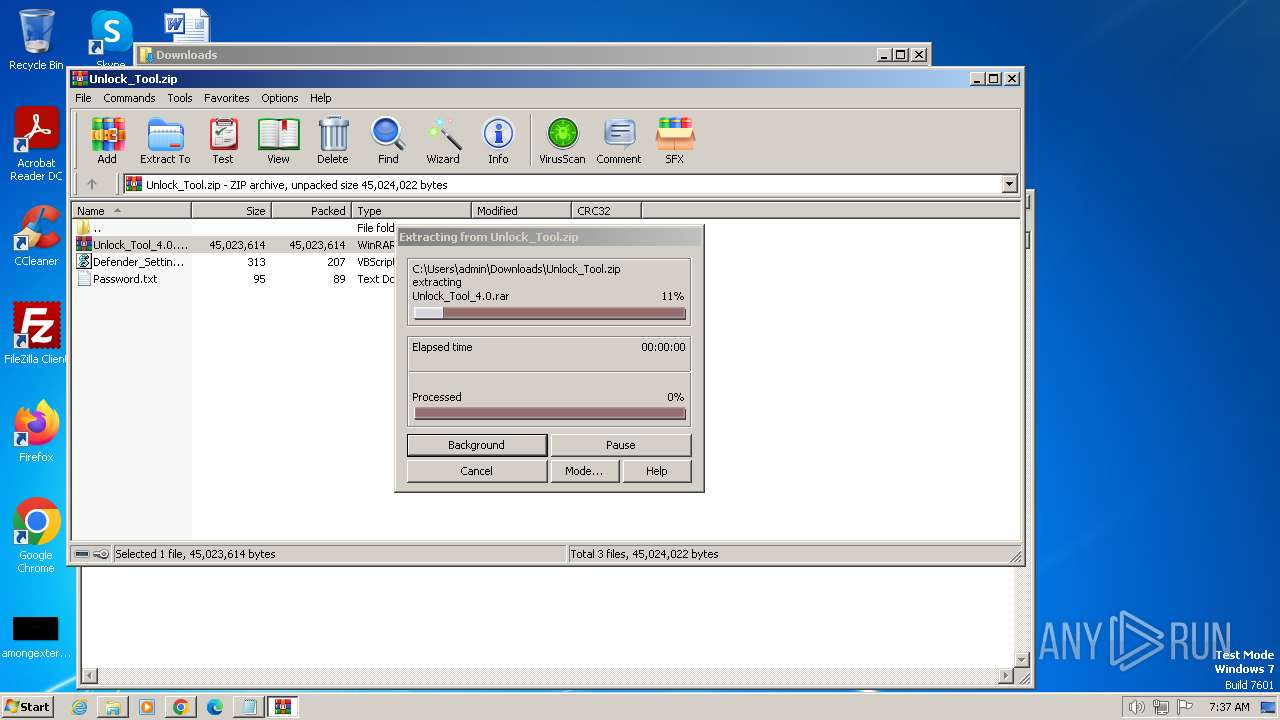1280x720 pixels.
Task: Open the Find tool
Action: (388, 141)
